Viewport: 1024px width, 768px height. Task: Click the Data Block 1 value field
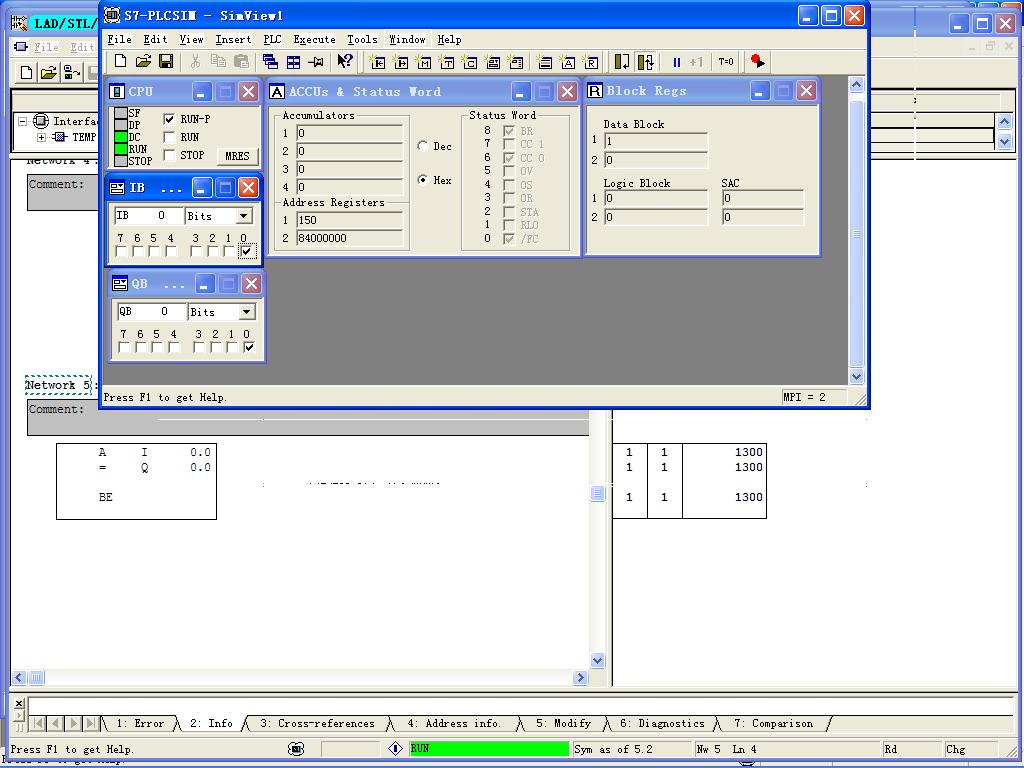656,141
